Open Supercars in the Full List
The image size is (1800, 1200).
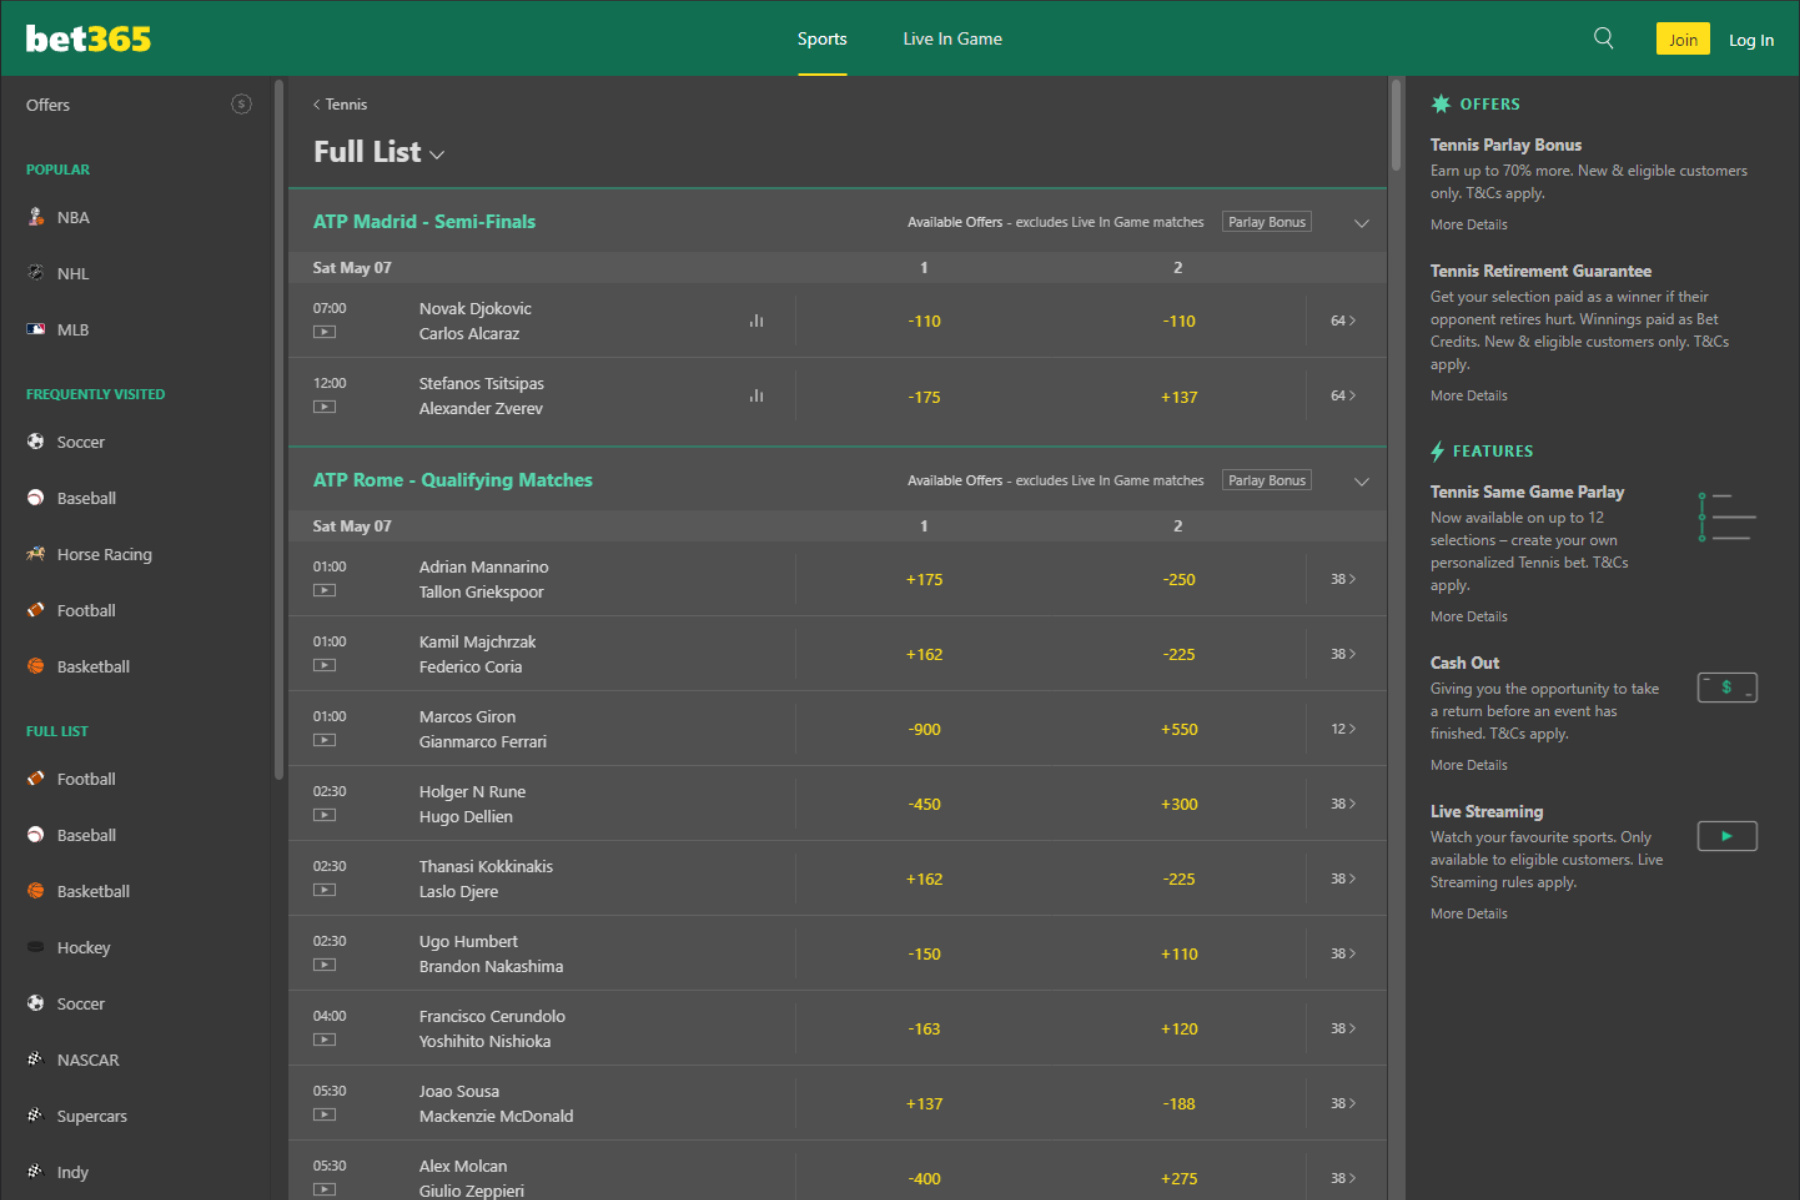[92, 1116]
